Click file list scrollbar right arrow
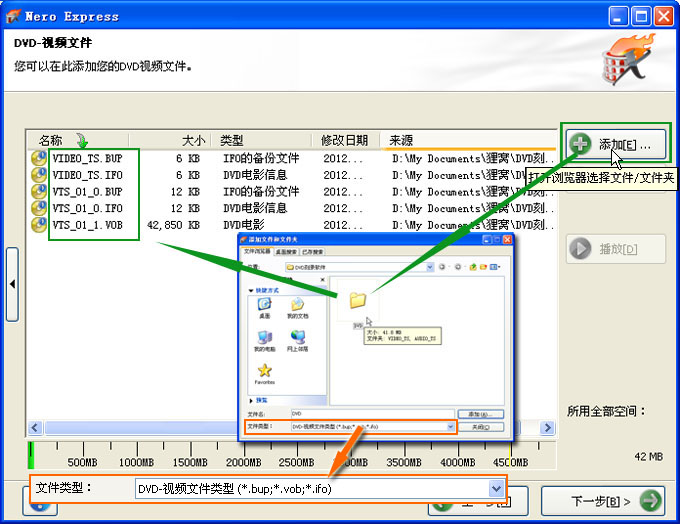This screenshot has height=524, width=680. click(x=548, y=428)
